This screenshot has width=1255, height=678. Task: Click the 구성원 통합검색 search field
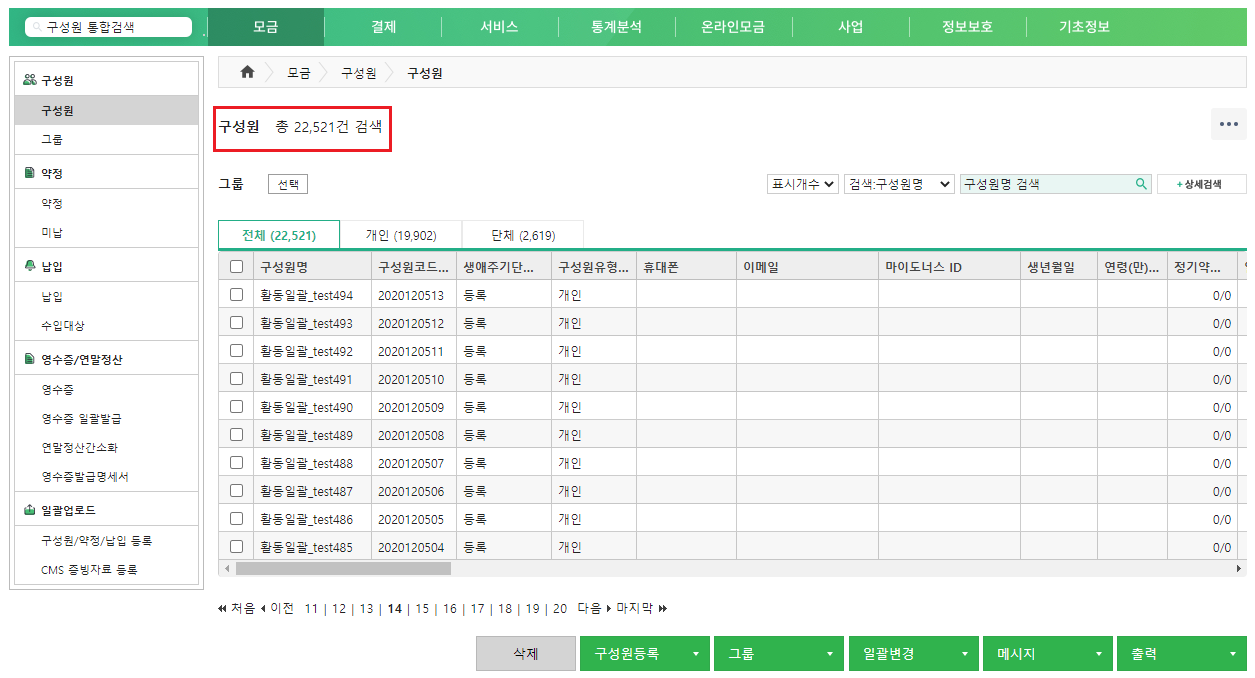click(x=109, y=27)
